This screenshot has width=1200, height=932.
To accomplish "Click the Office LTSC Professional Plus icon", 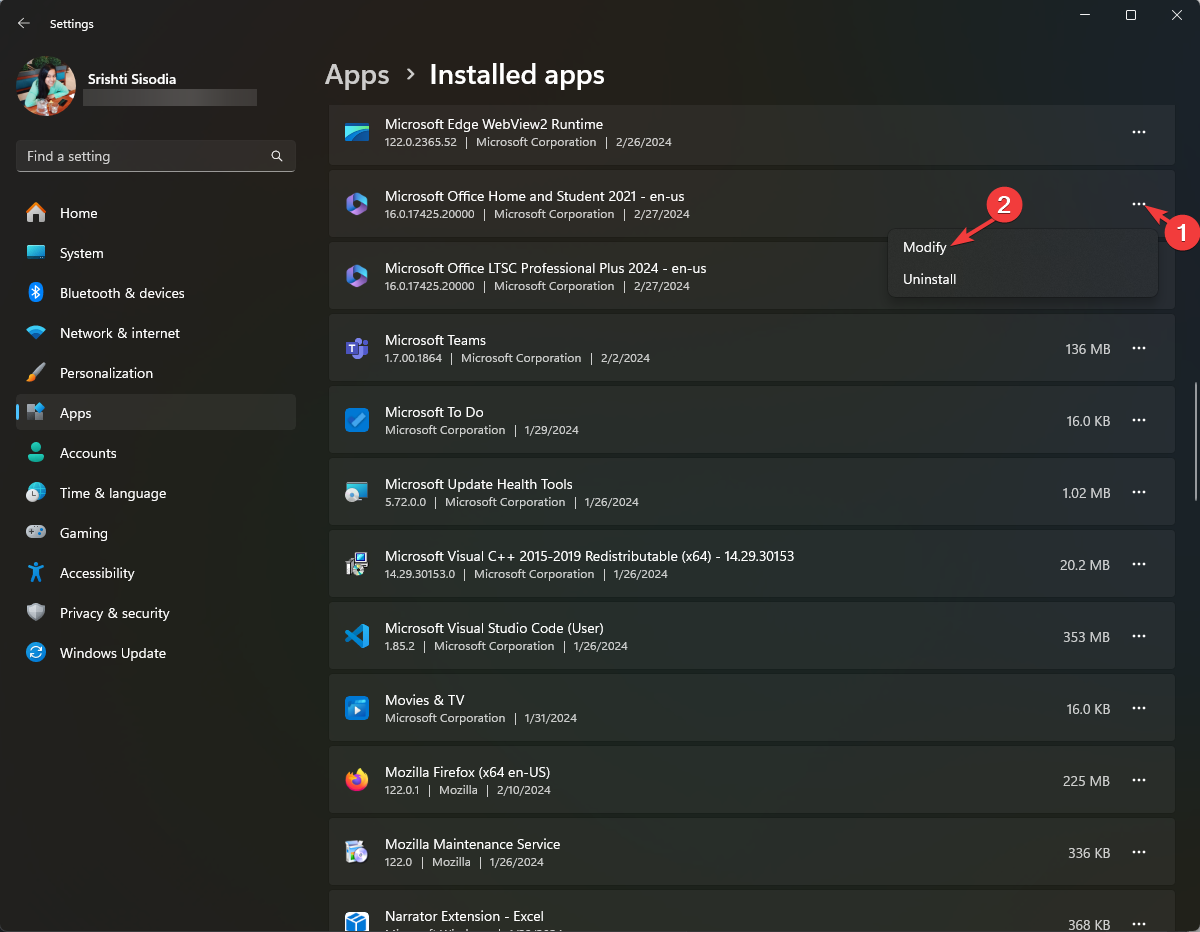I will tap(357, 276).
